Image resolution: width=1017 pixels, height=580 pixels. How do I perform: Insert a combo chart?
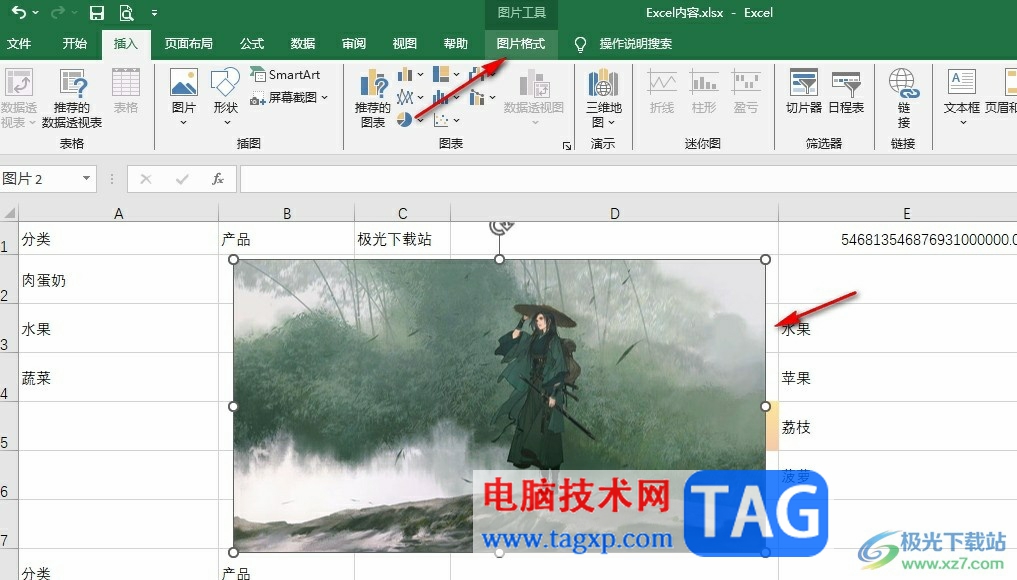point(477,97)
